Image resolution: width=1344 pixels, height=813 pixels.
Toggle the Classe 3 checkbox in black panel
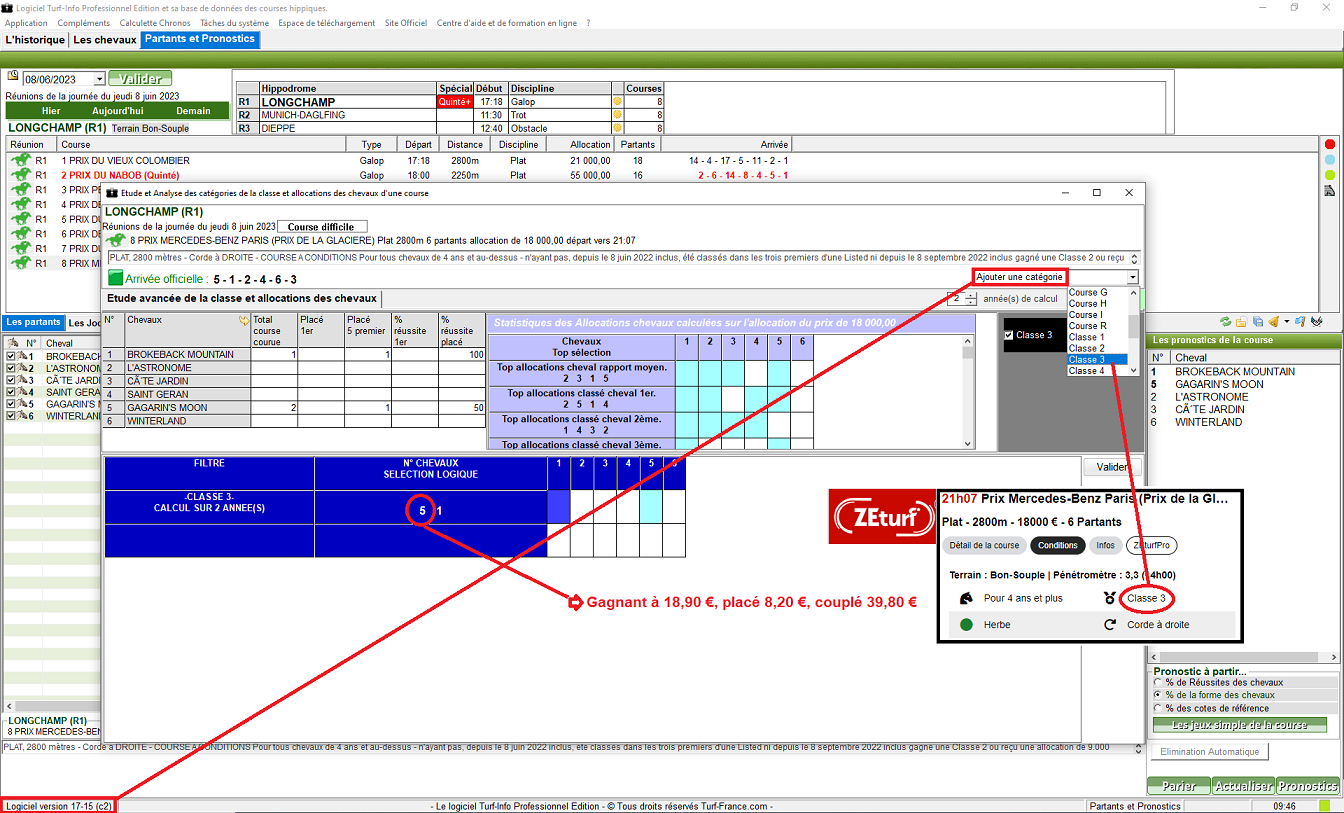(x=1008, y=335)
